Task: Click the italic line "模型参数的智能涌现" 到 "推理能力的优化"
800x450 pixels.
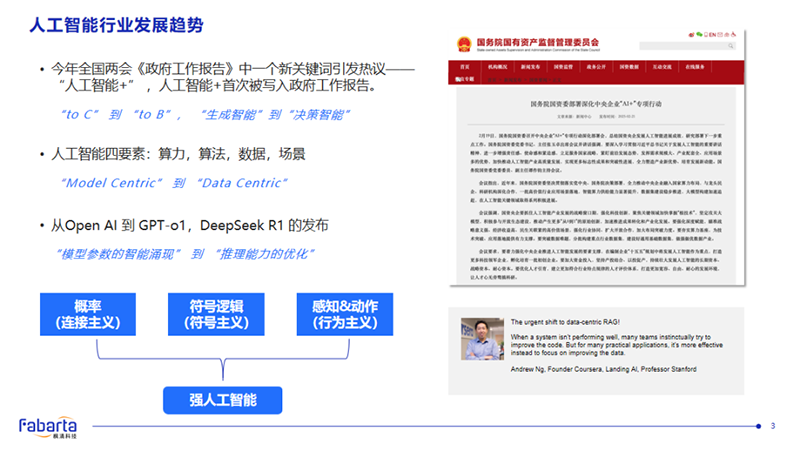Action: pyautogui.click(x=185, y=254)
